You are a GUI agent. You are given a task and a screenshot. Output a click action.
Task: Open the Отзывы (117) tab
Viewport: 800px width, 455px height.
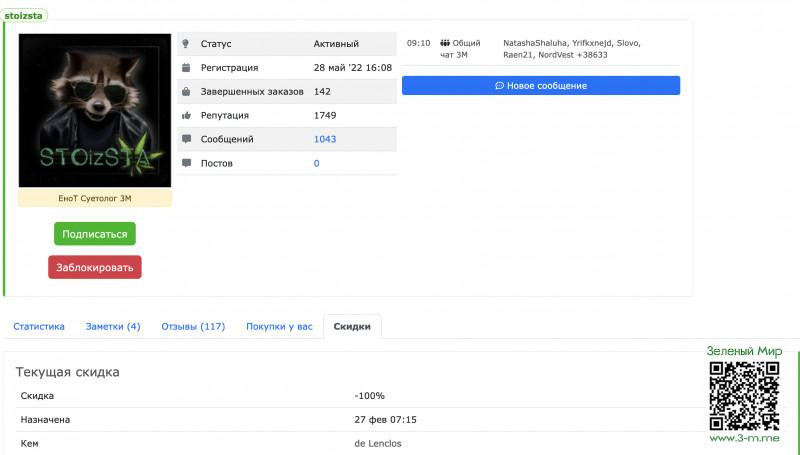pos(193,326)
